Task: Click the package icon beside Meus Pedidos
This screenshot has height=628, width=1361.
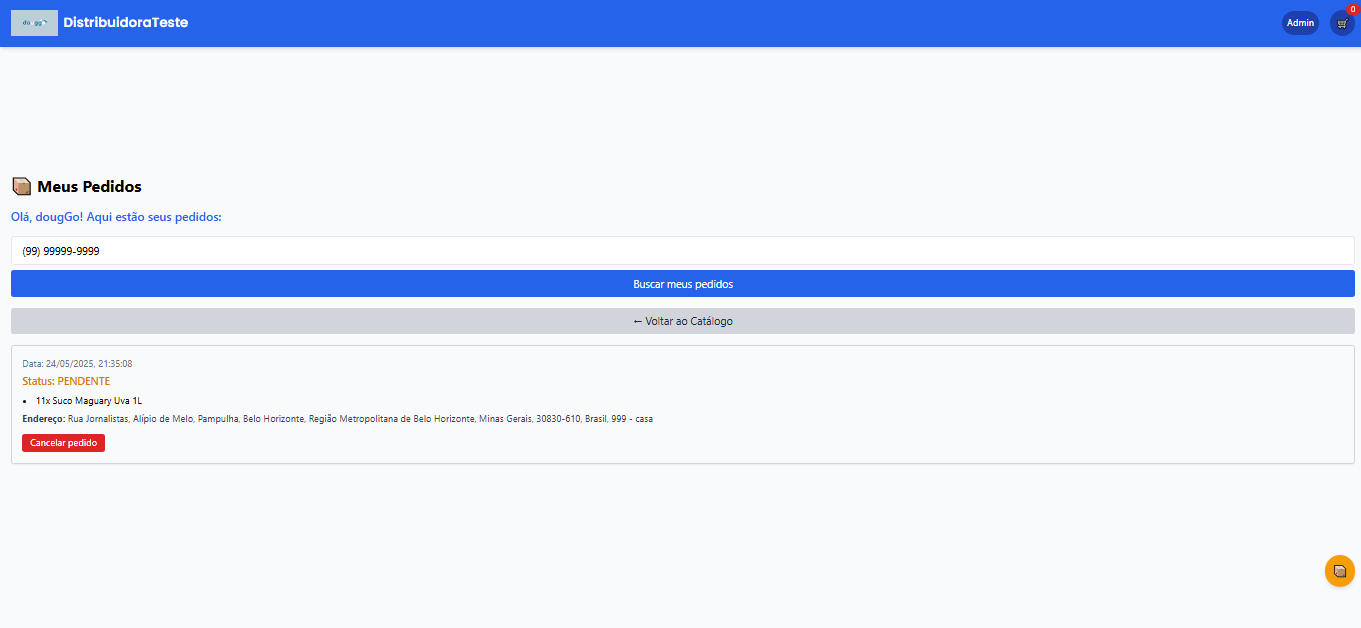Action: click(x=21, y=186)
